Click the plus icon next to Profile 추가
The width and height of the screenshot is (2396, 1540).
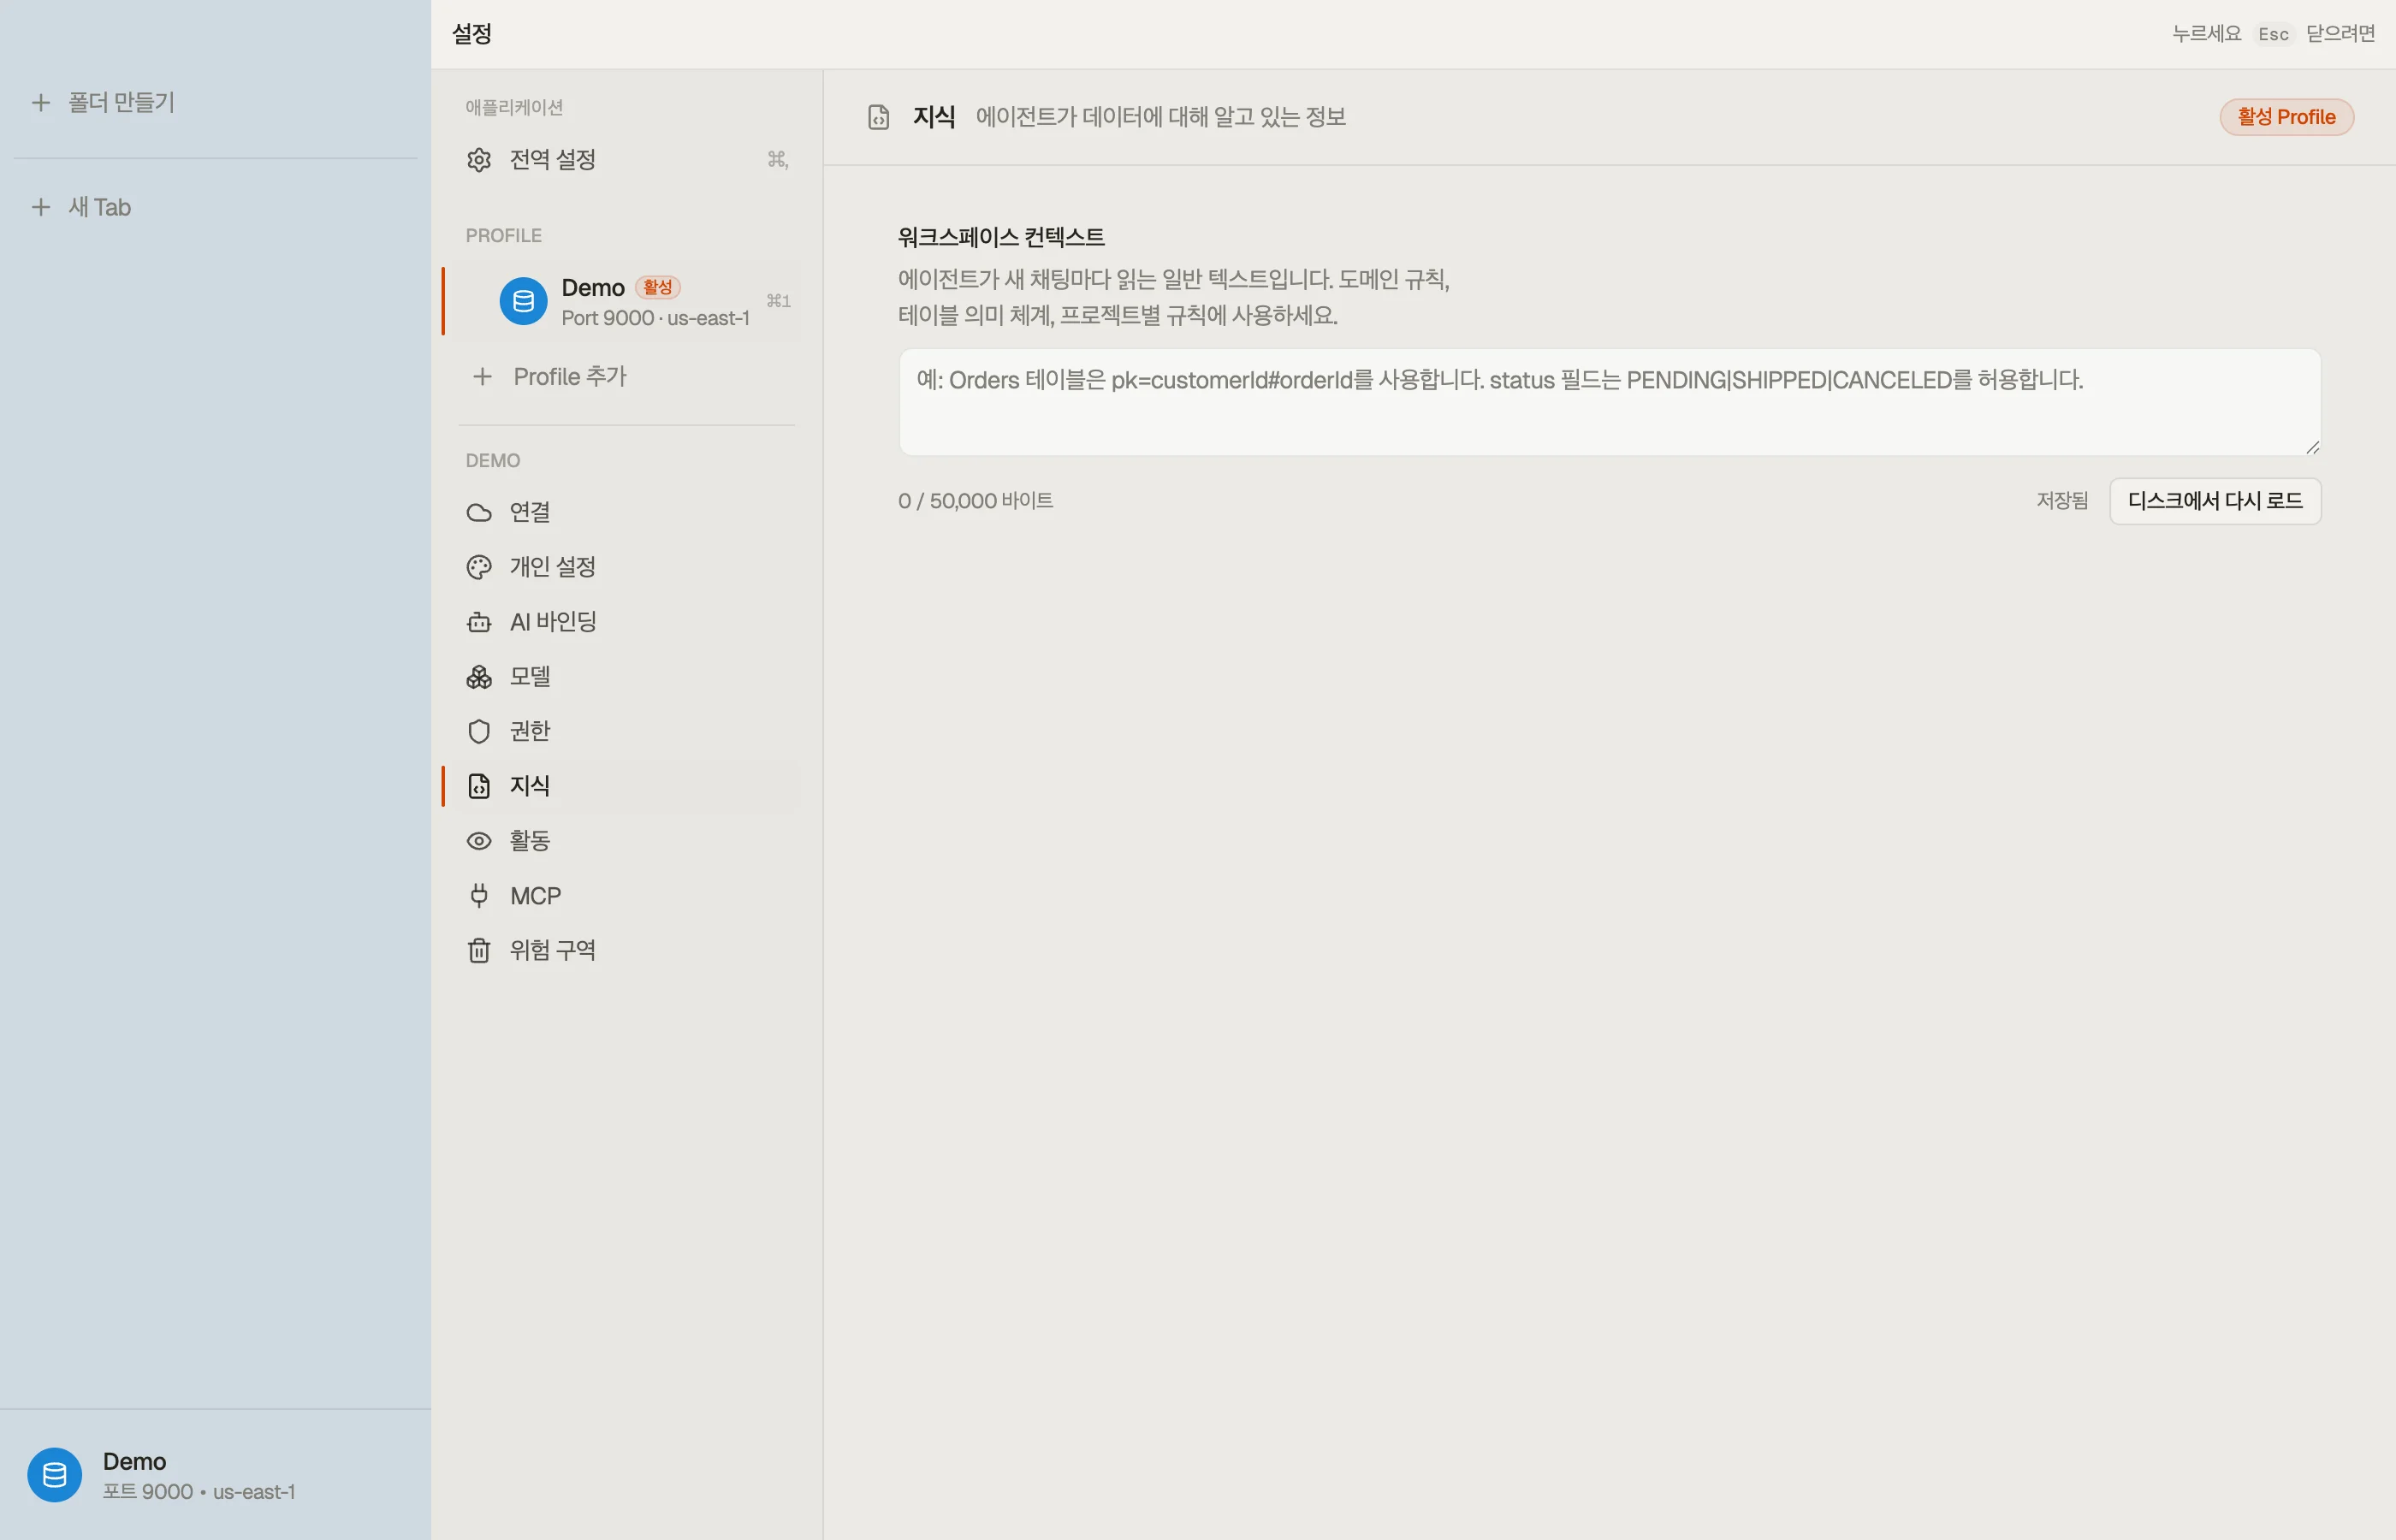point(483,377)
